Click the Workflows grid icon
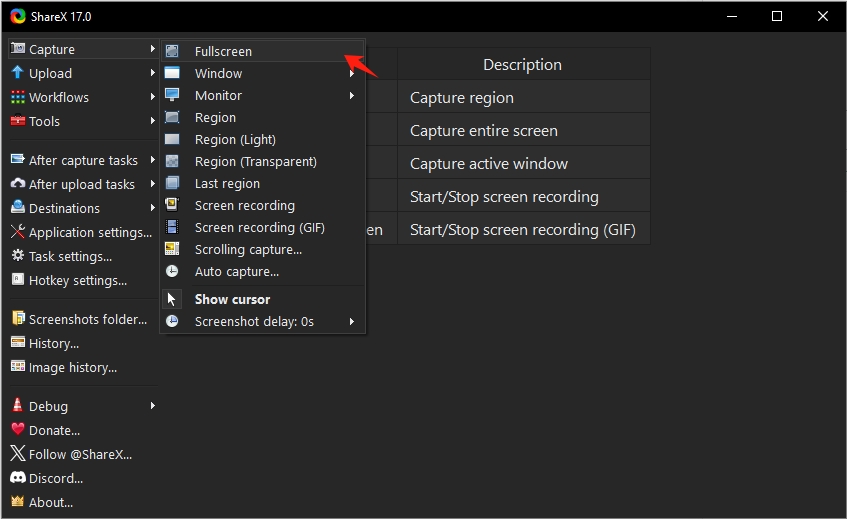 click(x=18, y=97)
